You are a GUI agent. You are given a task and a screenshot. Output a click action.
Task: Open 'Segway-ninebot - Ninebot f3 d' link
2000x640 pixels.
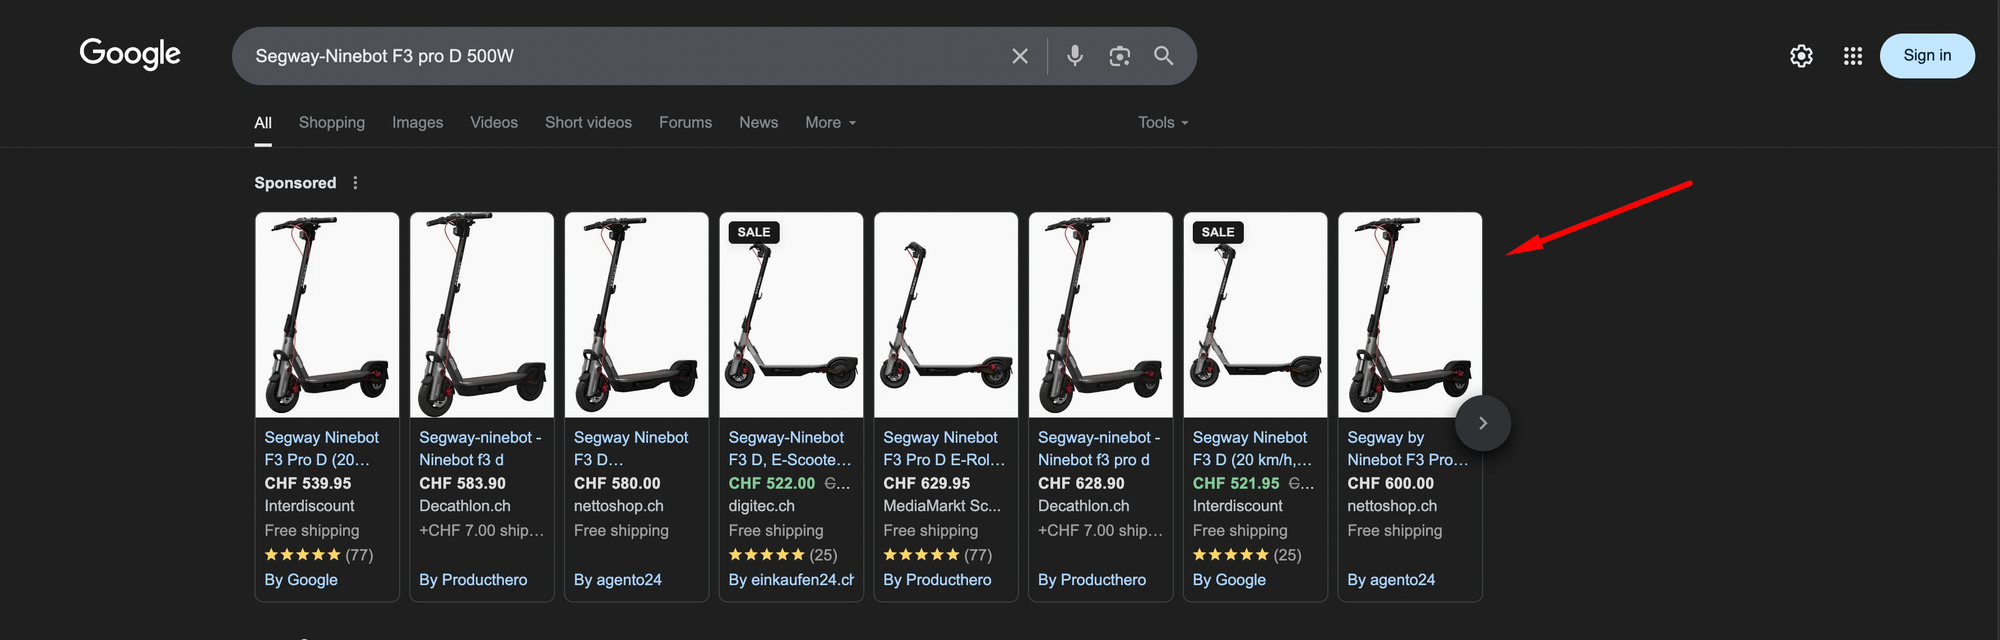point(480,448)
